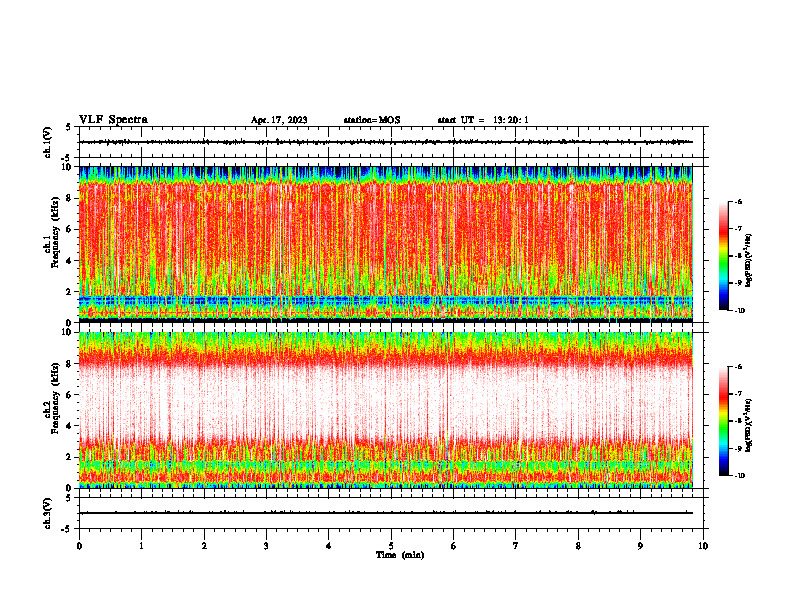The image size is (792, 612).
Task: Select the date text "Apr. 17, 2023"
Action: (x=279, y=120)
